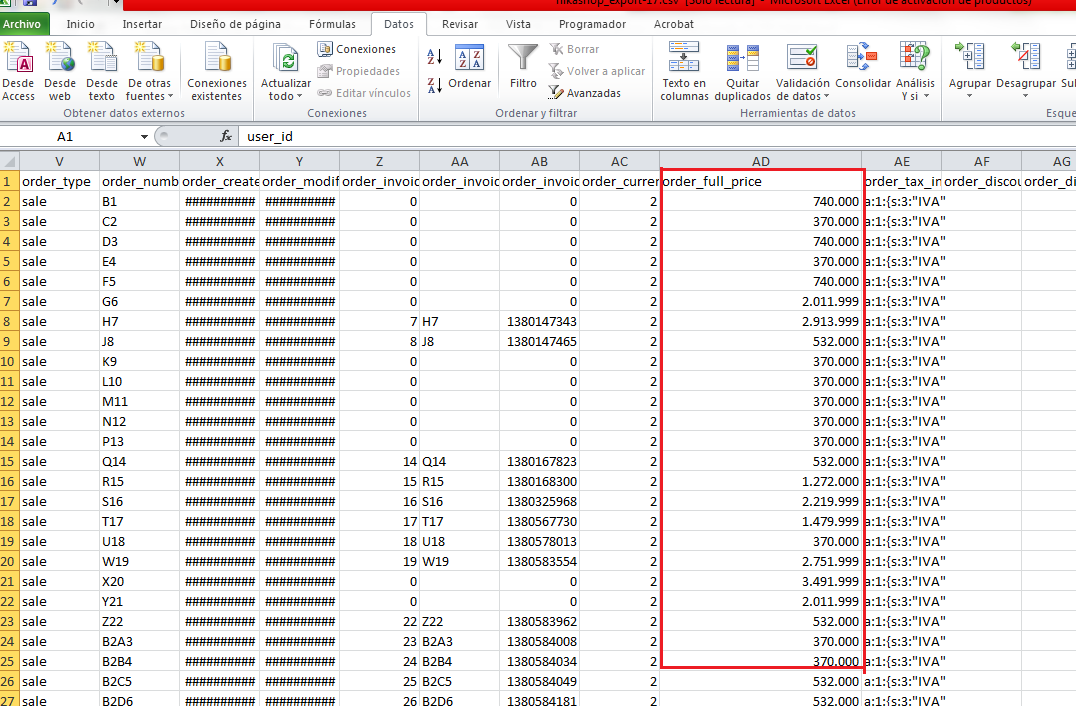This screenshot has height=706, width=1076.
Task: Click Volver a aplicar
Action: click(597, 71)
